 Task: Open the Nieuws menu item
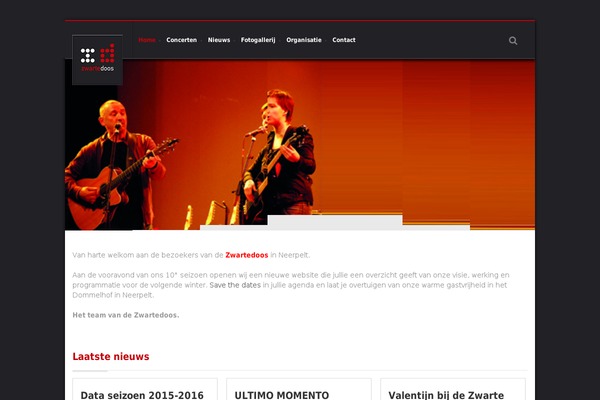[219, 40]
